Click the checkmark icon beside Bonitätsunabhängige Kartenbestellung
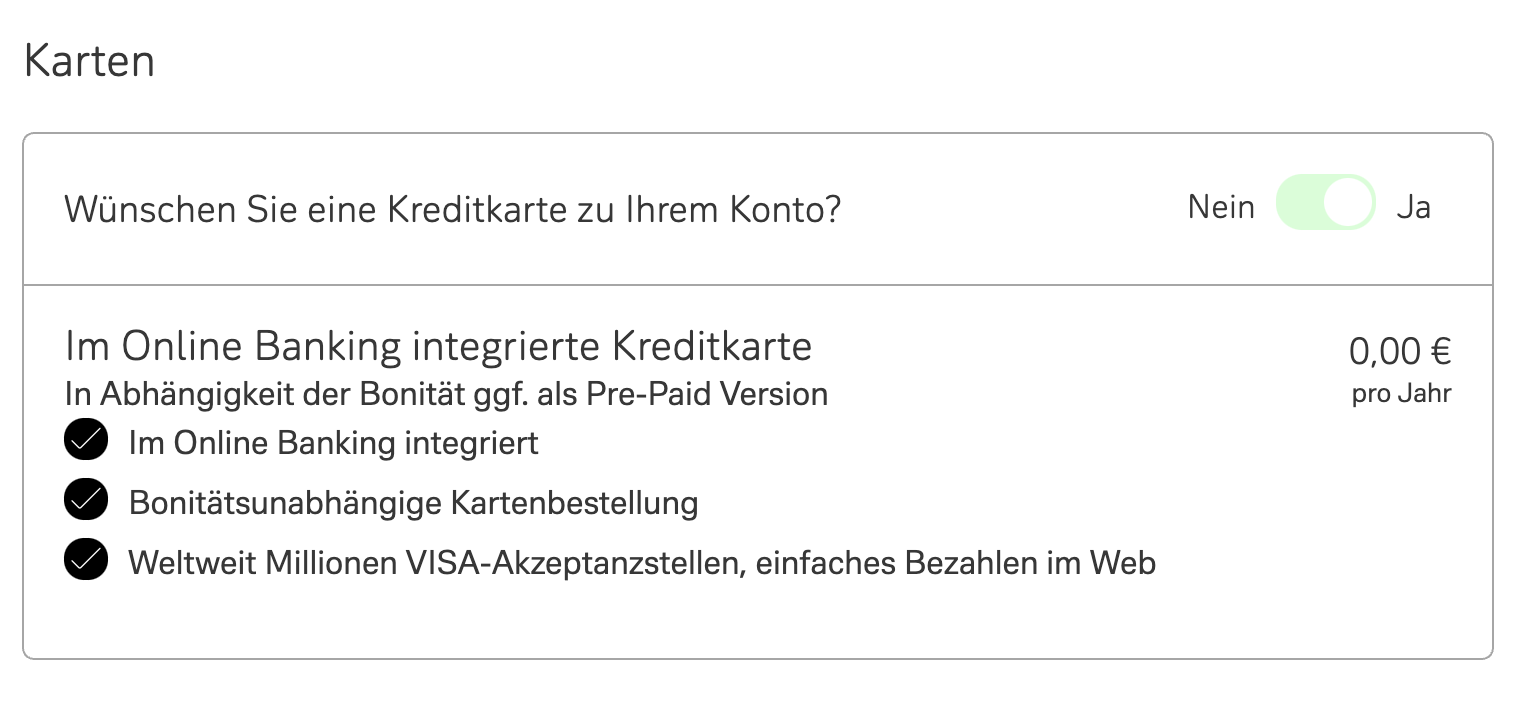Image resolution: width=1526 pixels, height=728 pixels. tap(86, 501)
